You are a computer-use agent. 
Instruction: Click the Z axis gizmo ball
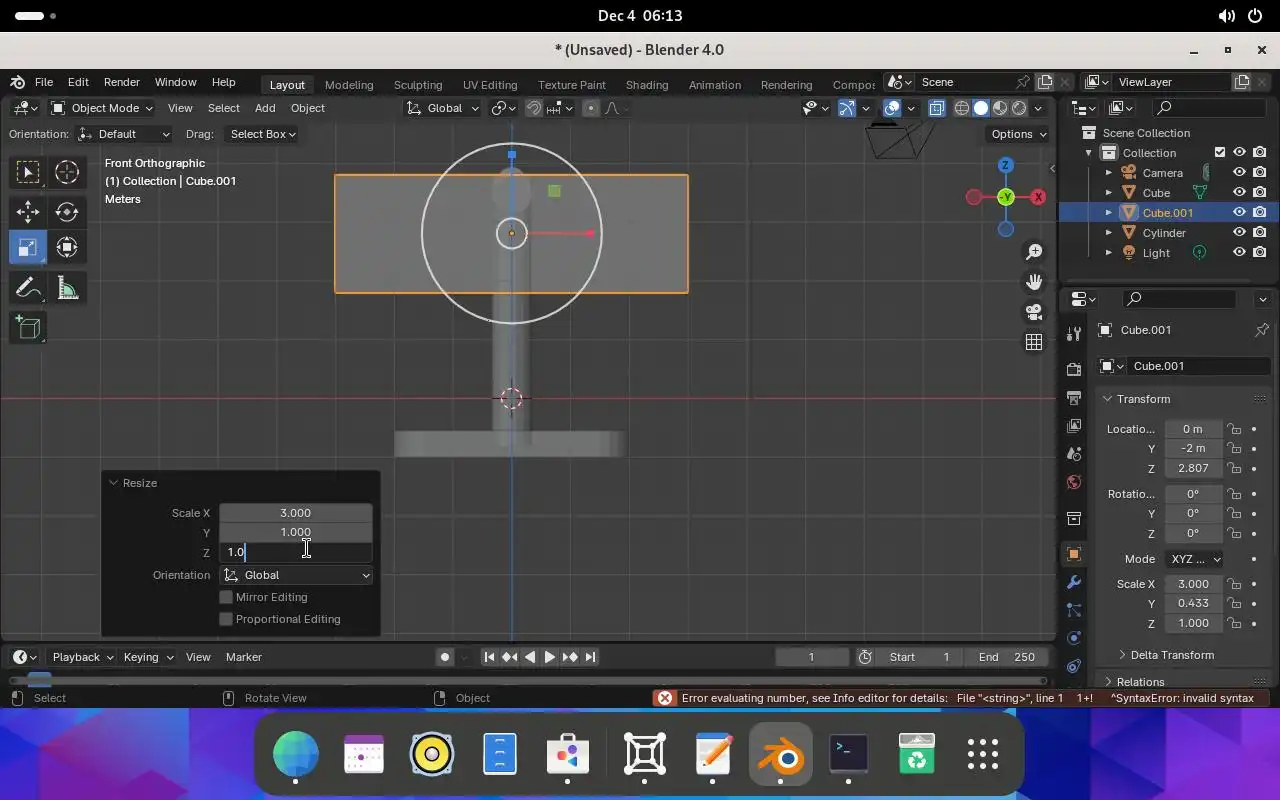(x=1006, y=165)
